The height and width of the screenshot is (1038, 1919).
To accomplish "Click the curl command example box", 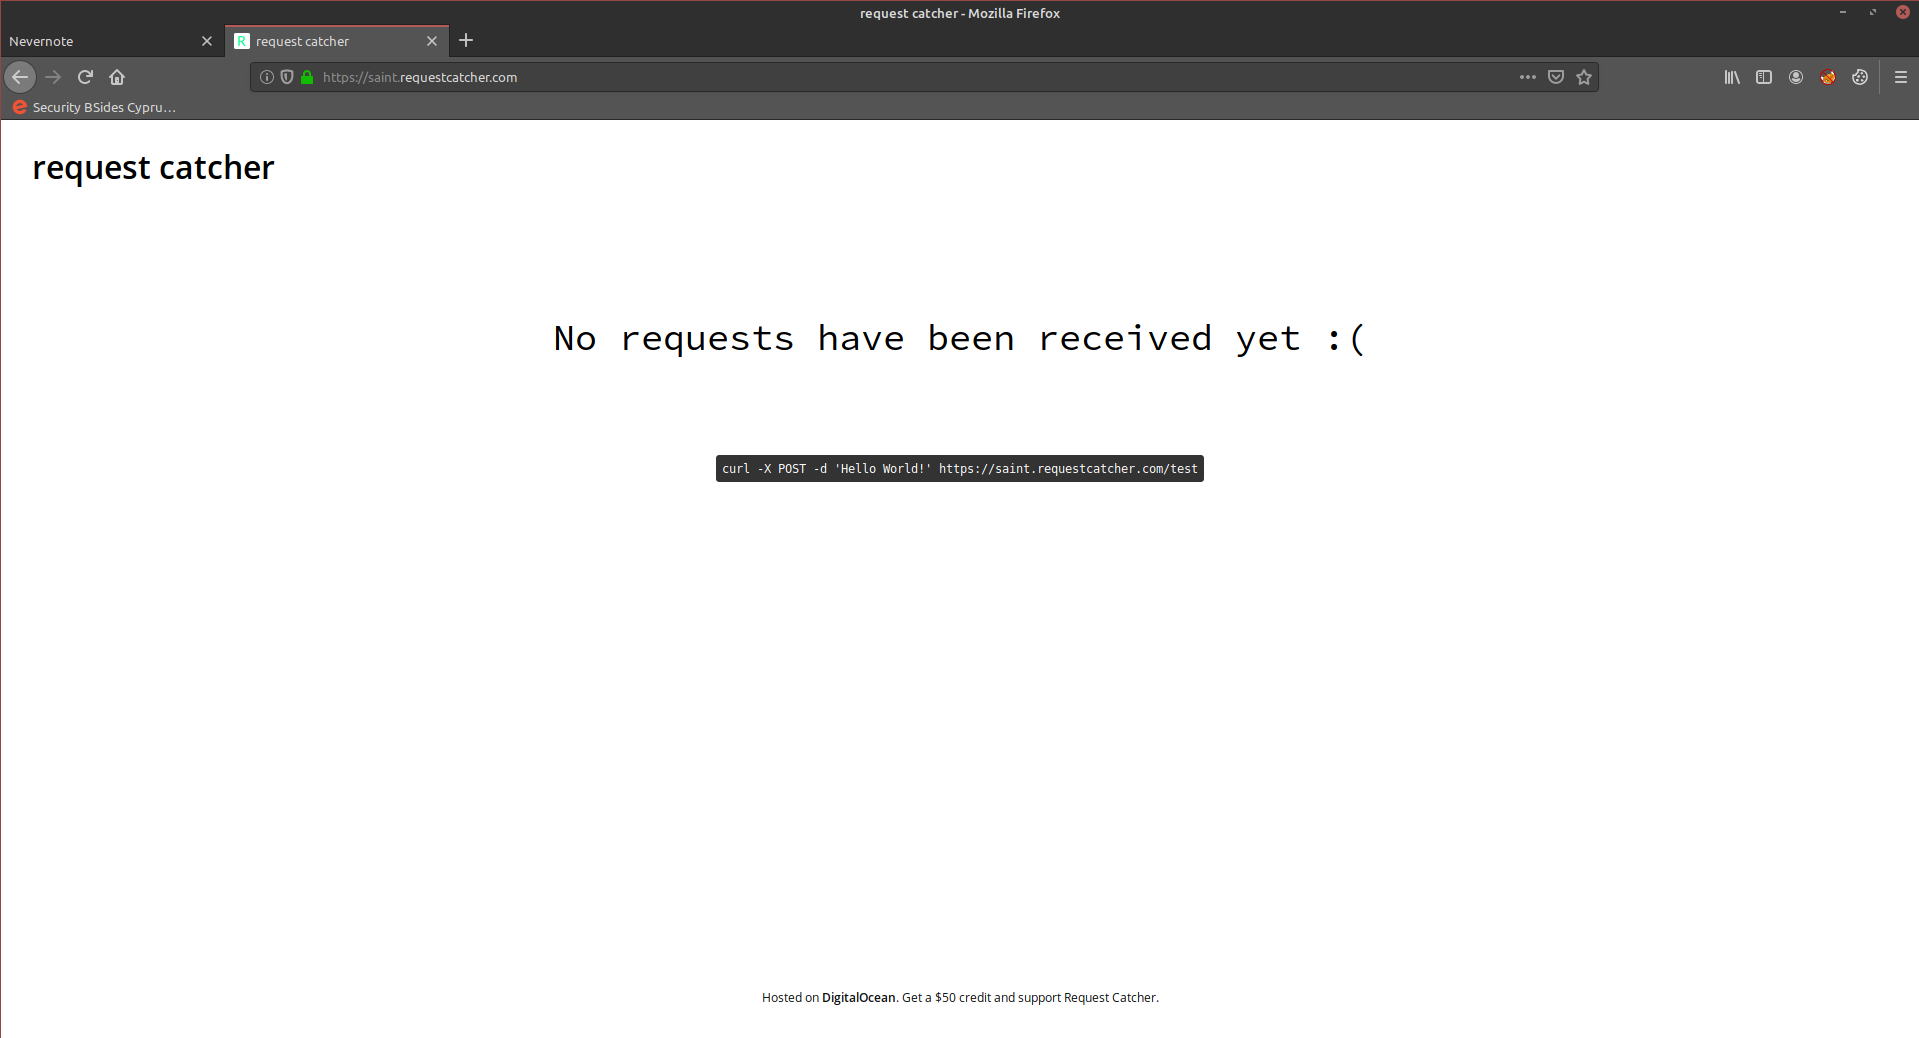I will [x=959, y=469].
